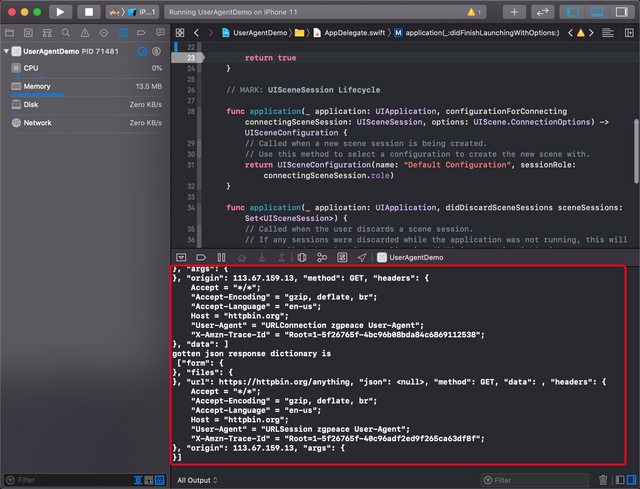
Task: Click the console Filter field
Action: [535, 480]
